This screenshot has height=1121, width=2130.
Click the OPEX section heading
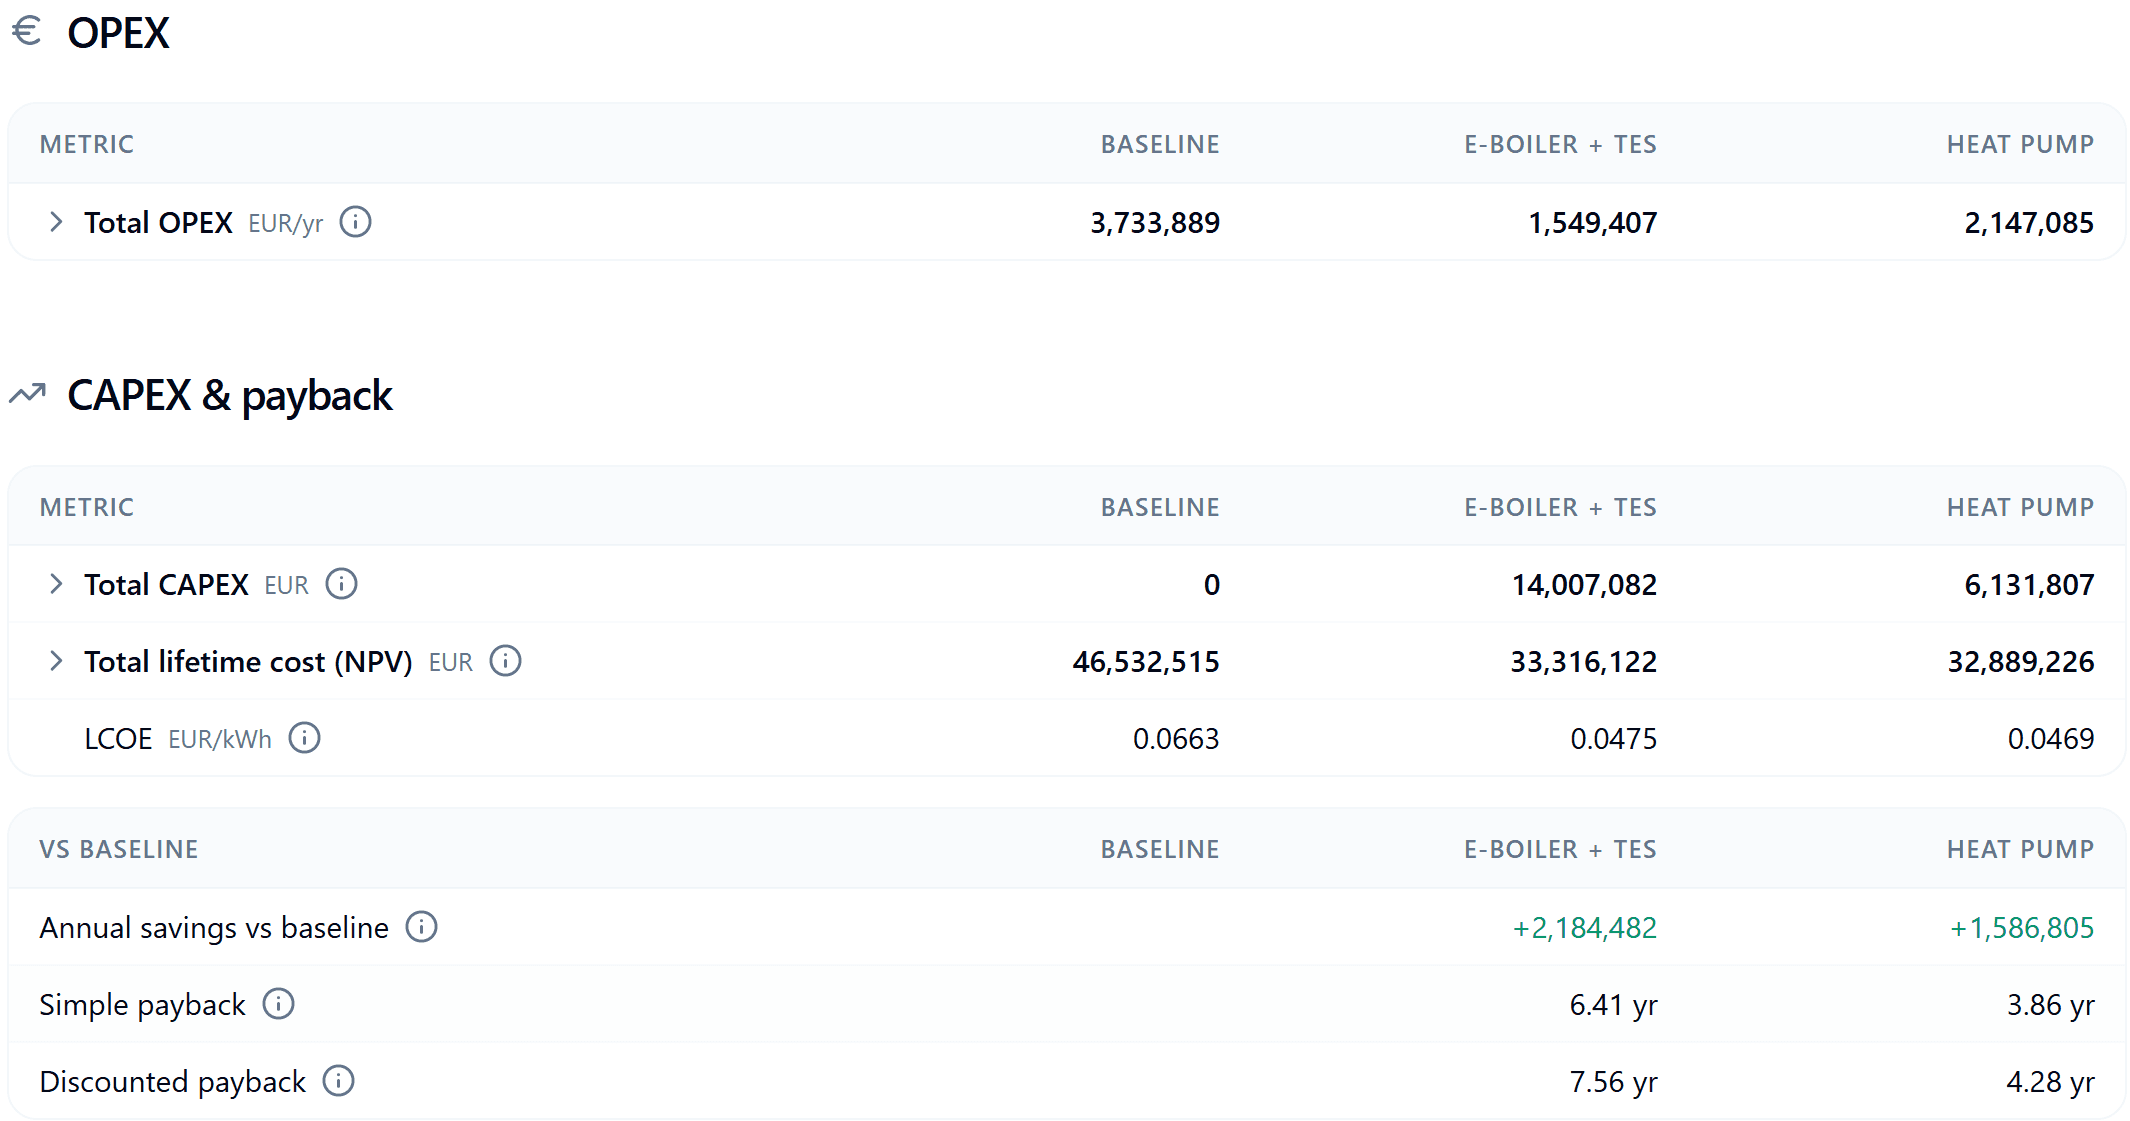(x=118, y=33)
